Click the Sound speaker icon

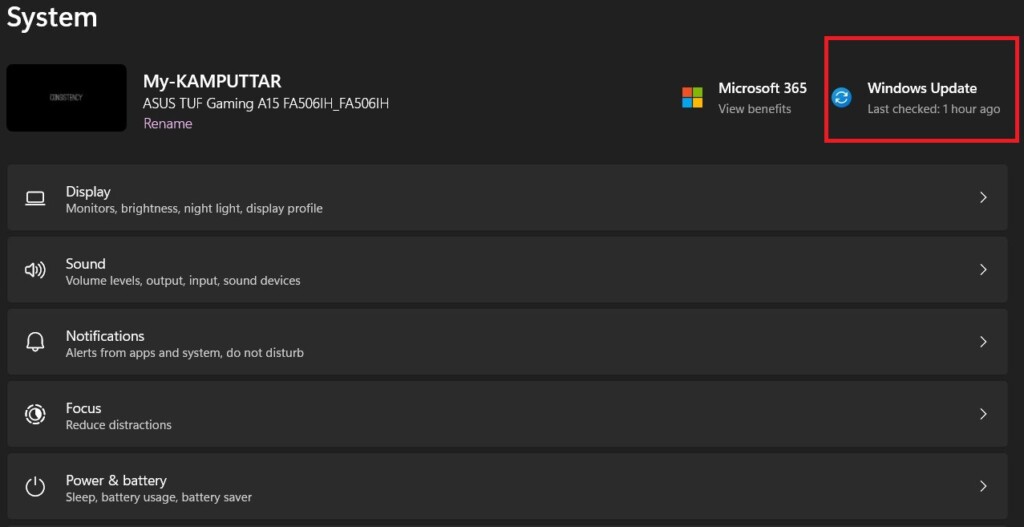tap(35, 270)
